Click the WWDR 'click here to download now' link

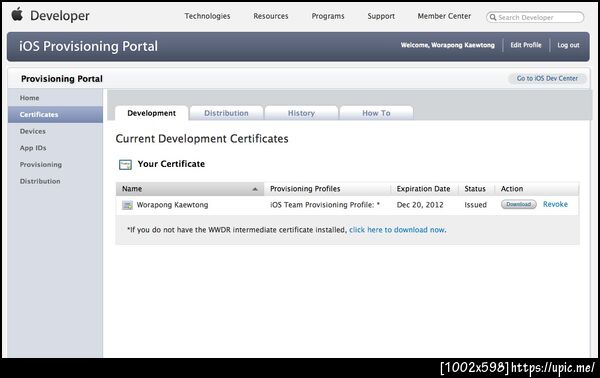398,230
